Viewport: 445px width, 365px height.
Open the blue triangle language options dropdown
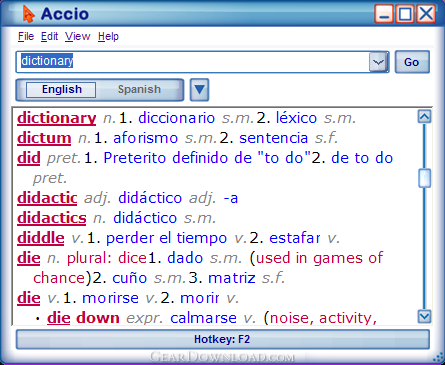point(199,90)
